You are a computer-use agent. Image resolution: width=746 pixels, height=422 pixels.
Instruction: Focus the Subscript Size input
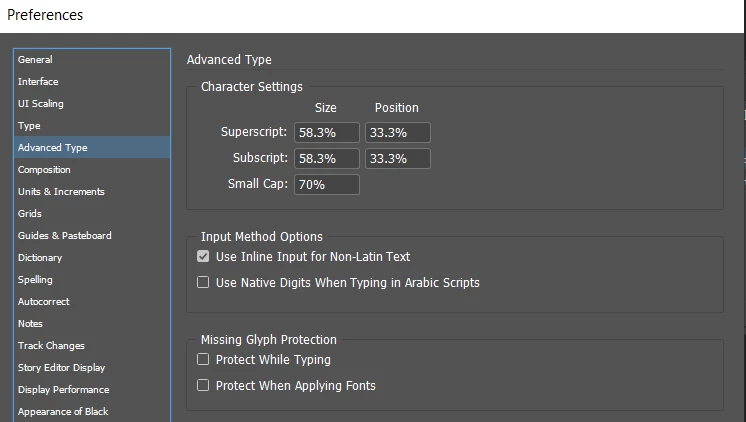tap(326, 158)
